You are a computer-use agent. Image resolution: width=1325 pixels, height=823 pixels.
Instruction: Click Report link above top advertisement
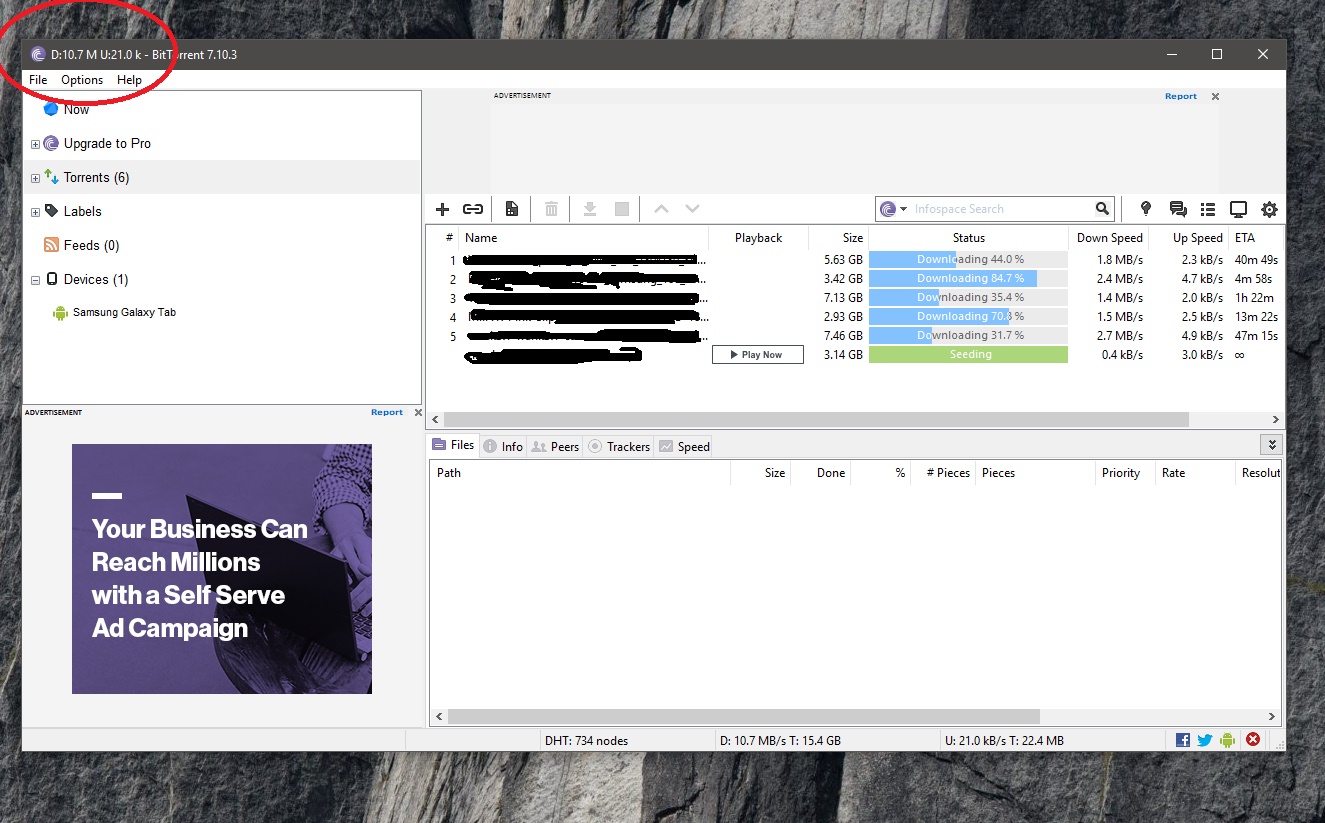[1181, 97]
